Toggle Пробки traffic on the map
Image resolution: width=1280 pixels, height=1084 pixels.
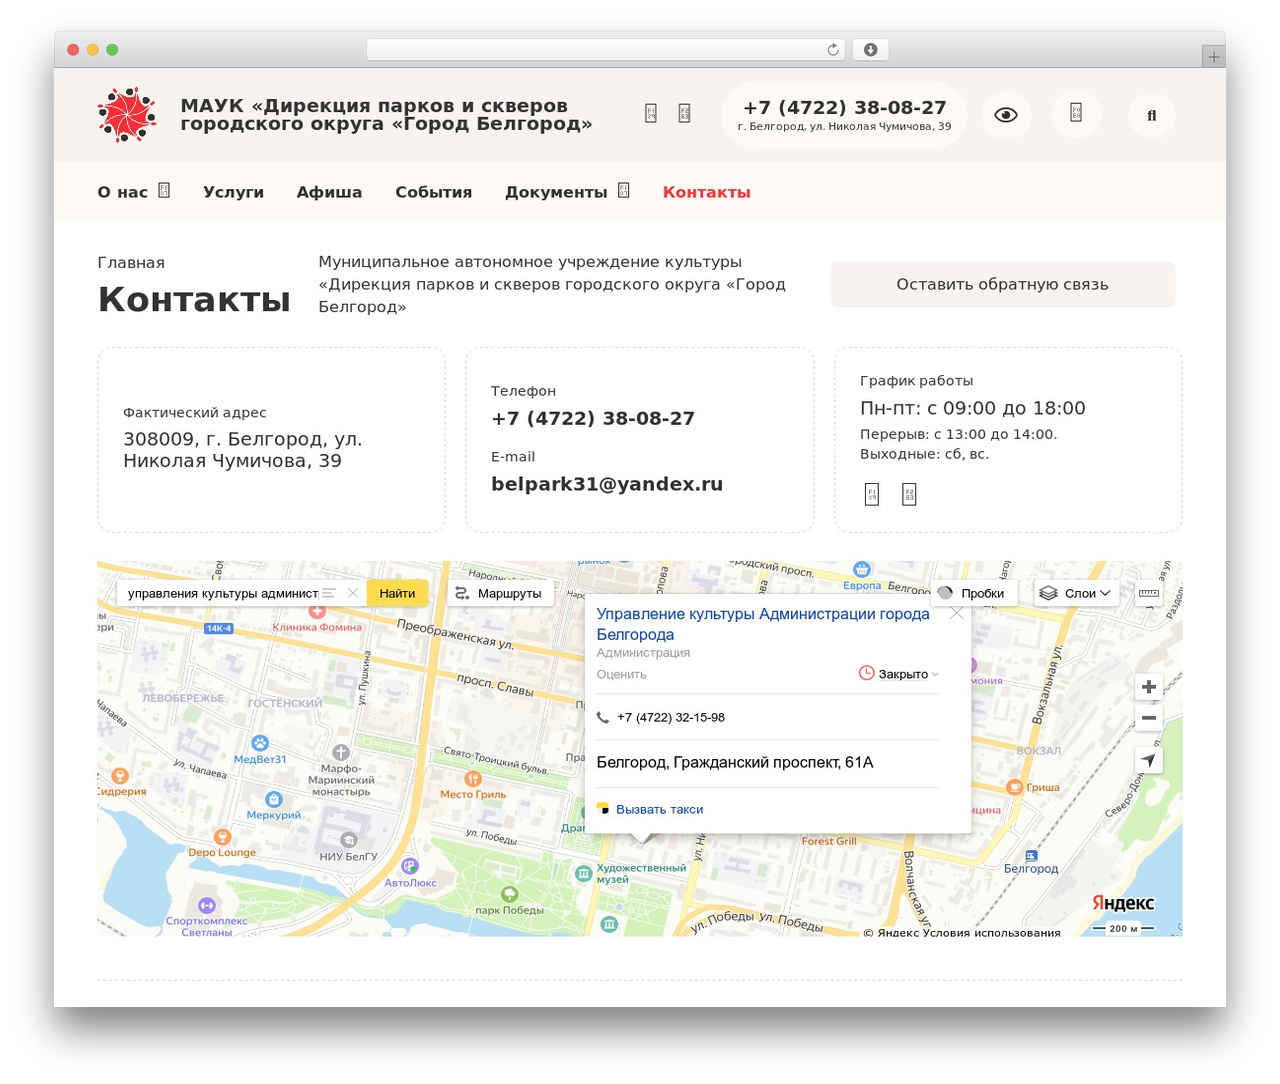[974, 593]
